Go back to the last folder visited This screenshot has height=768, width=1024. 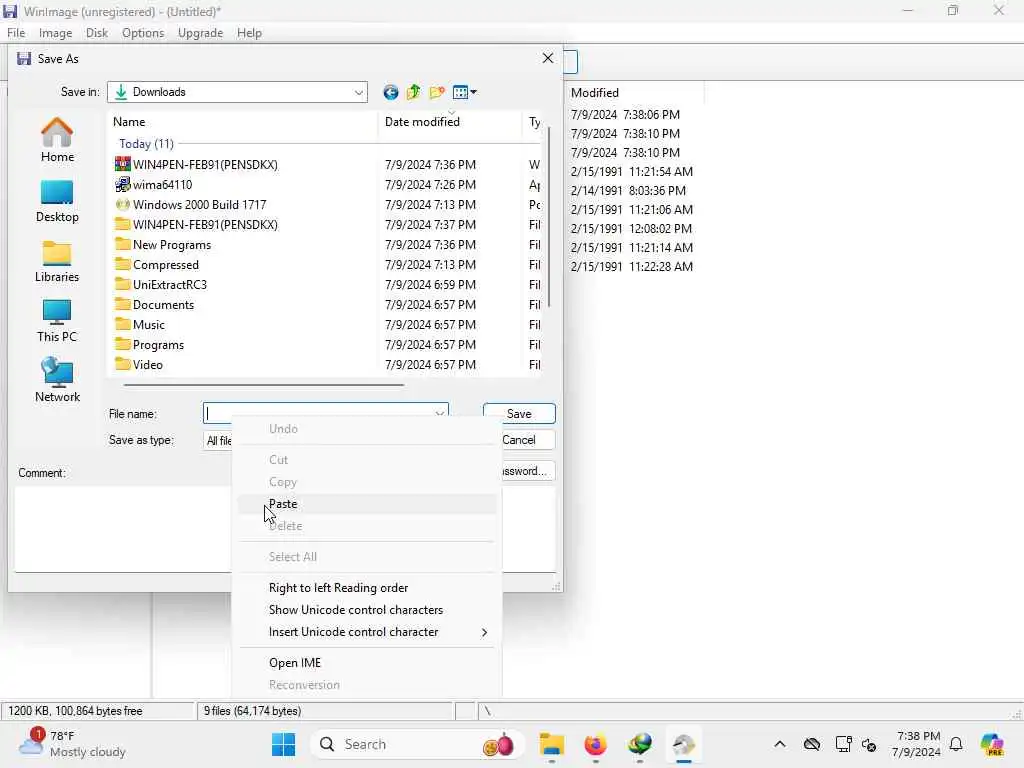(391, 92)
